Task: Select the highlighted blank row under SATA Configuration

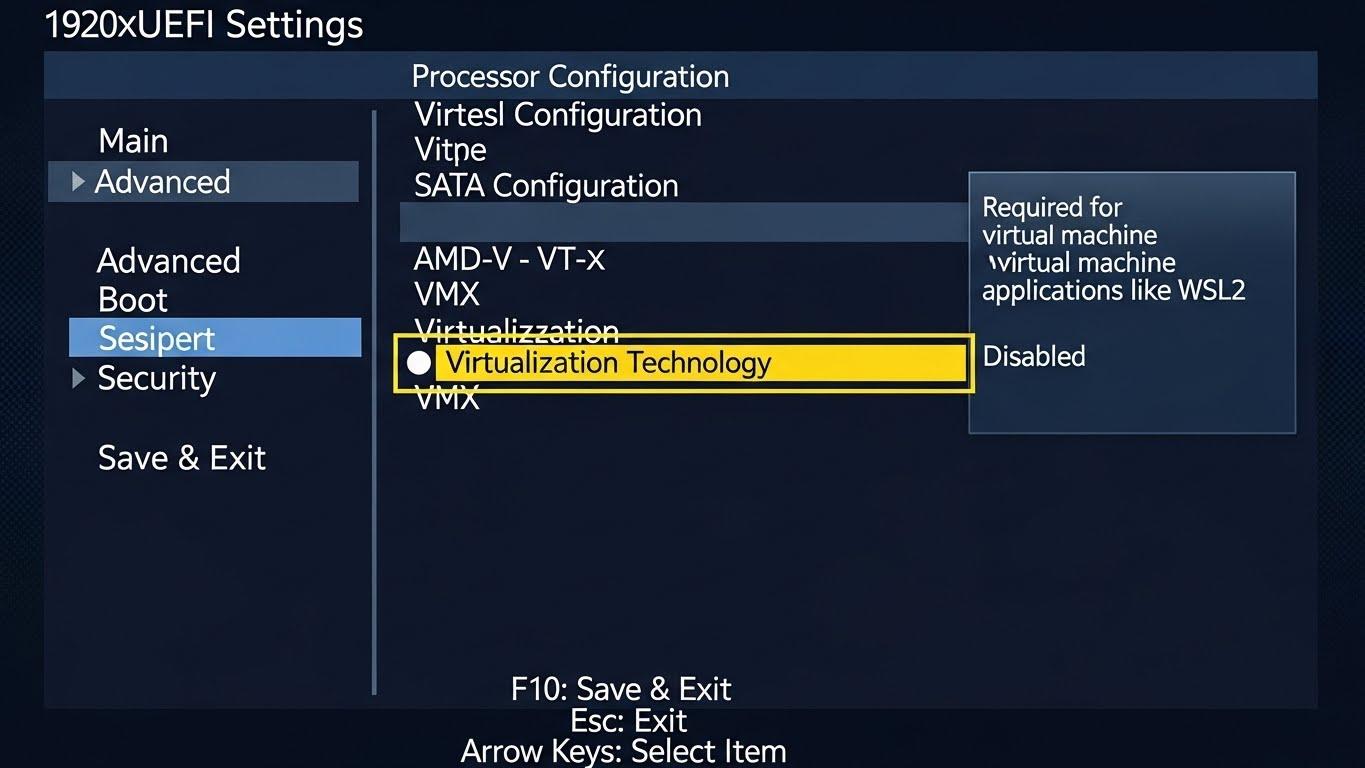Action: coord(685,221)
